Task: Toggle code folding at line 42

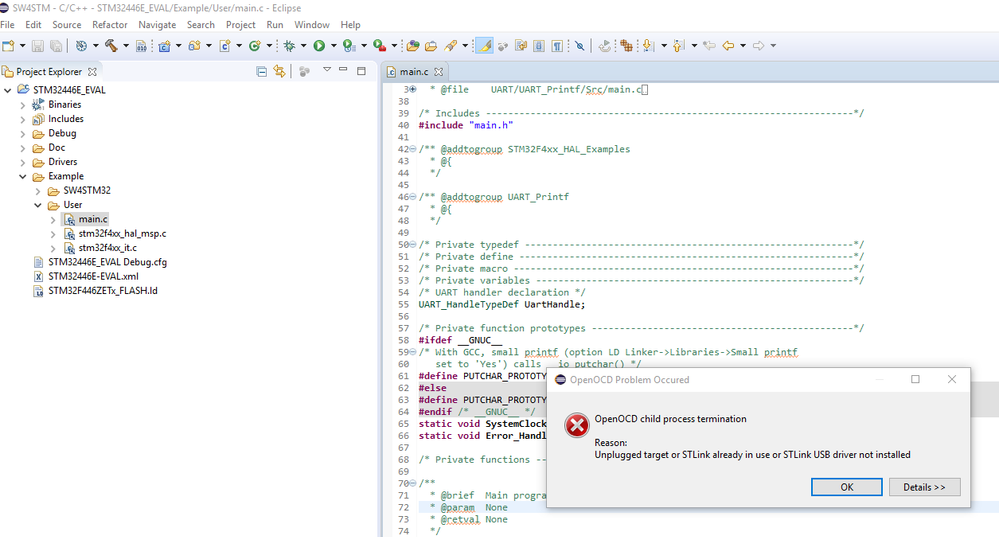Action: pos(413,149)
